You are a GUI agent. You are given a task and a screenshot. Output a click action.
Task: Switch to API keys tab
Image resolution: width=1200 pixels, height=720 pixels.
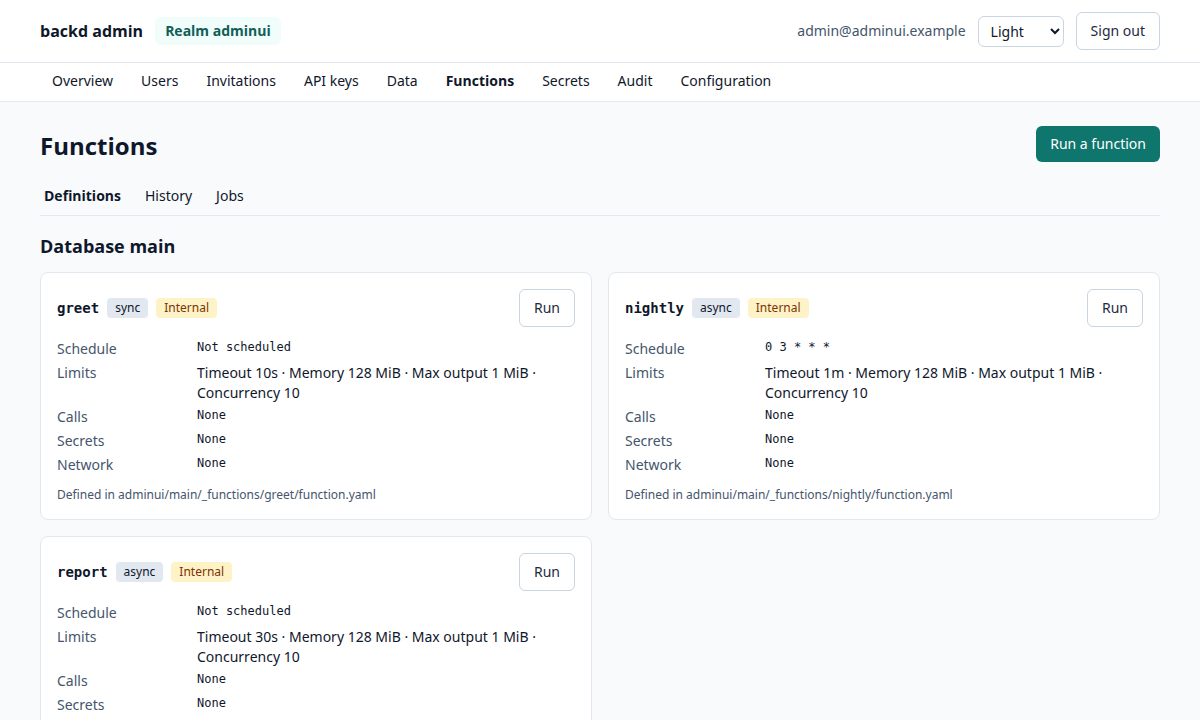(x=331, y=81)
